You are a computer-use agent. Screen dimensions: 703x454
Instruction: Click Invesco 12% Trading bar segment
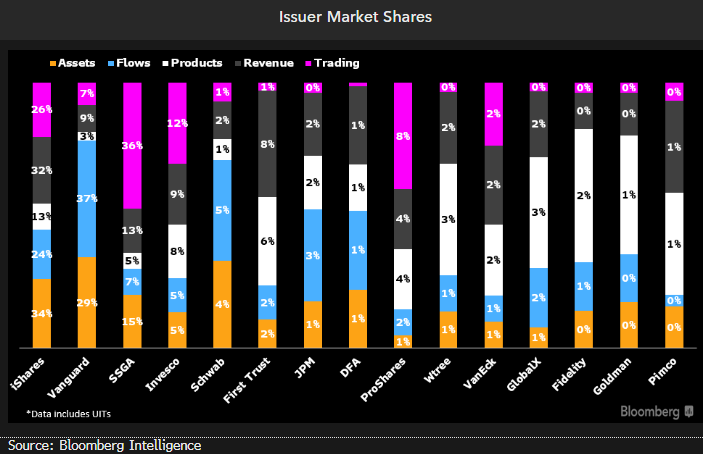coord(177,122)
